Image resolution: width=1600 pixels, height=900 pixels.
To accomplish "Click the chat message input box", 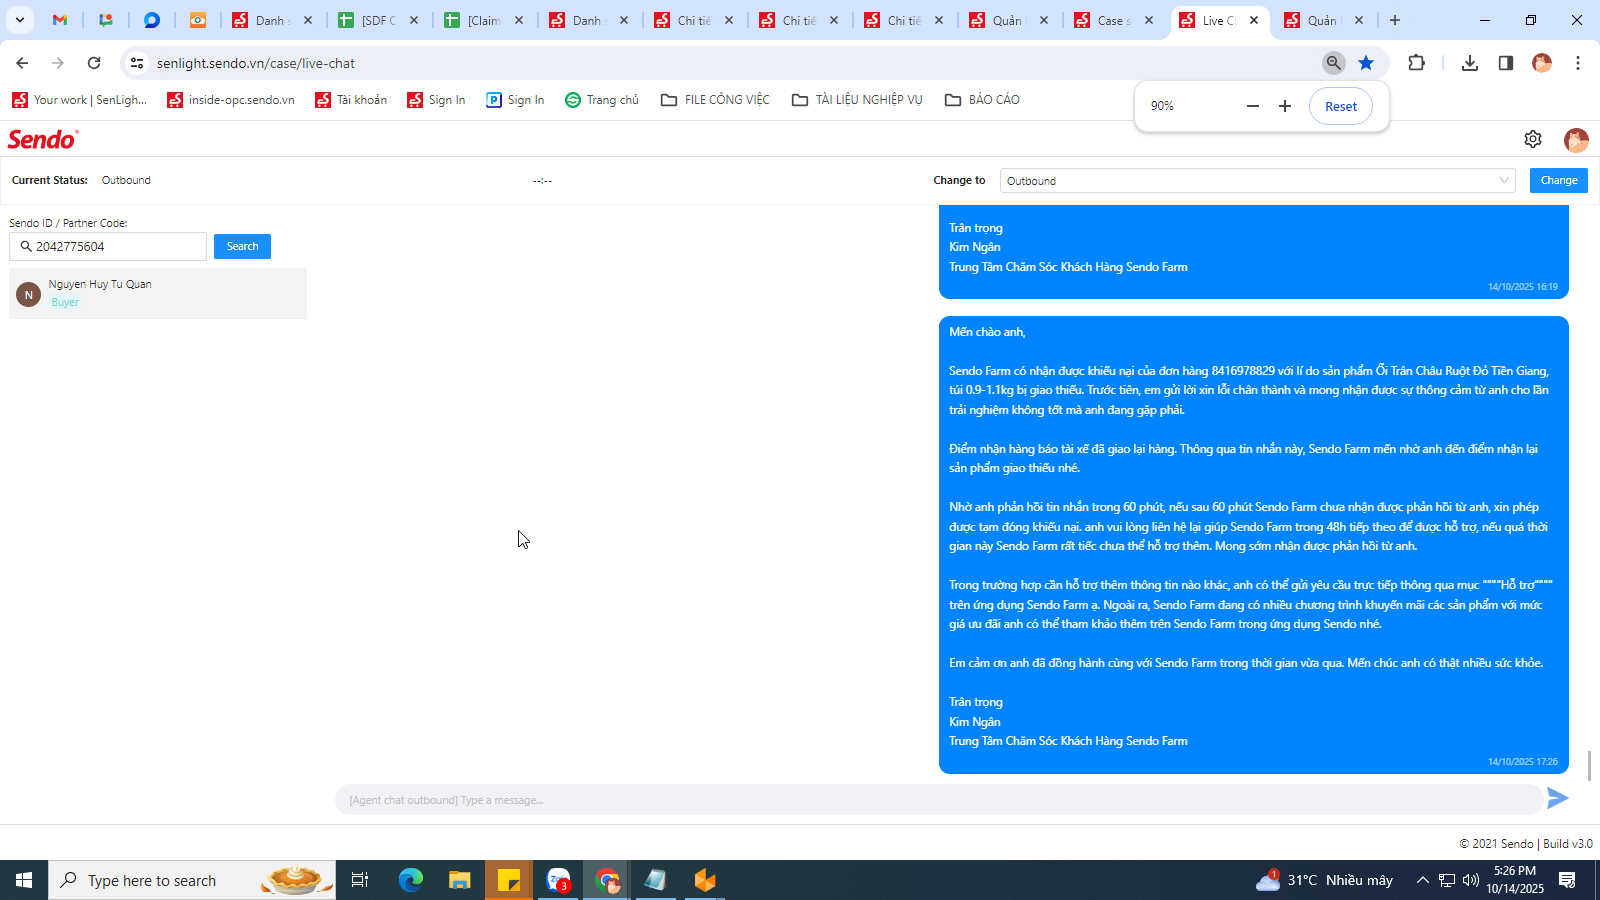I will pos(938,800).
